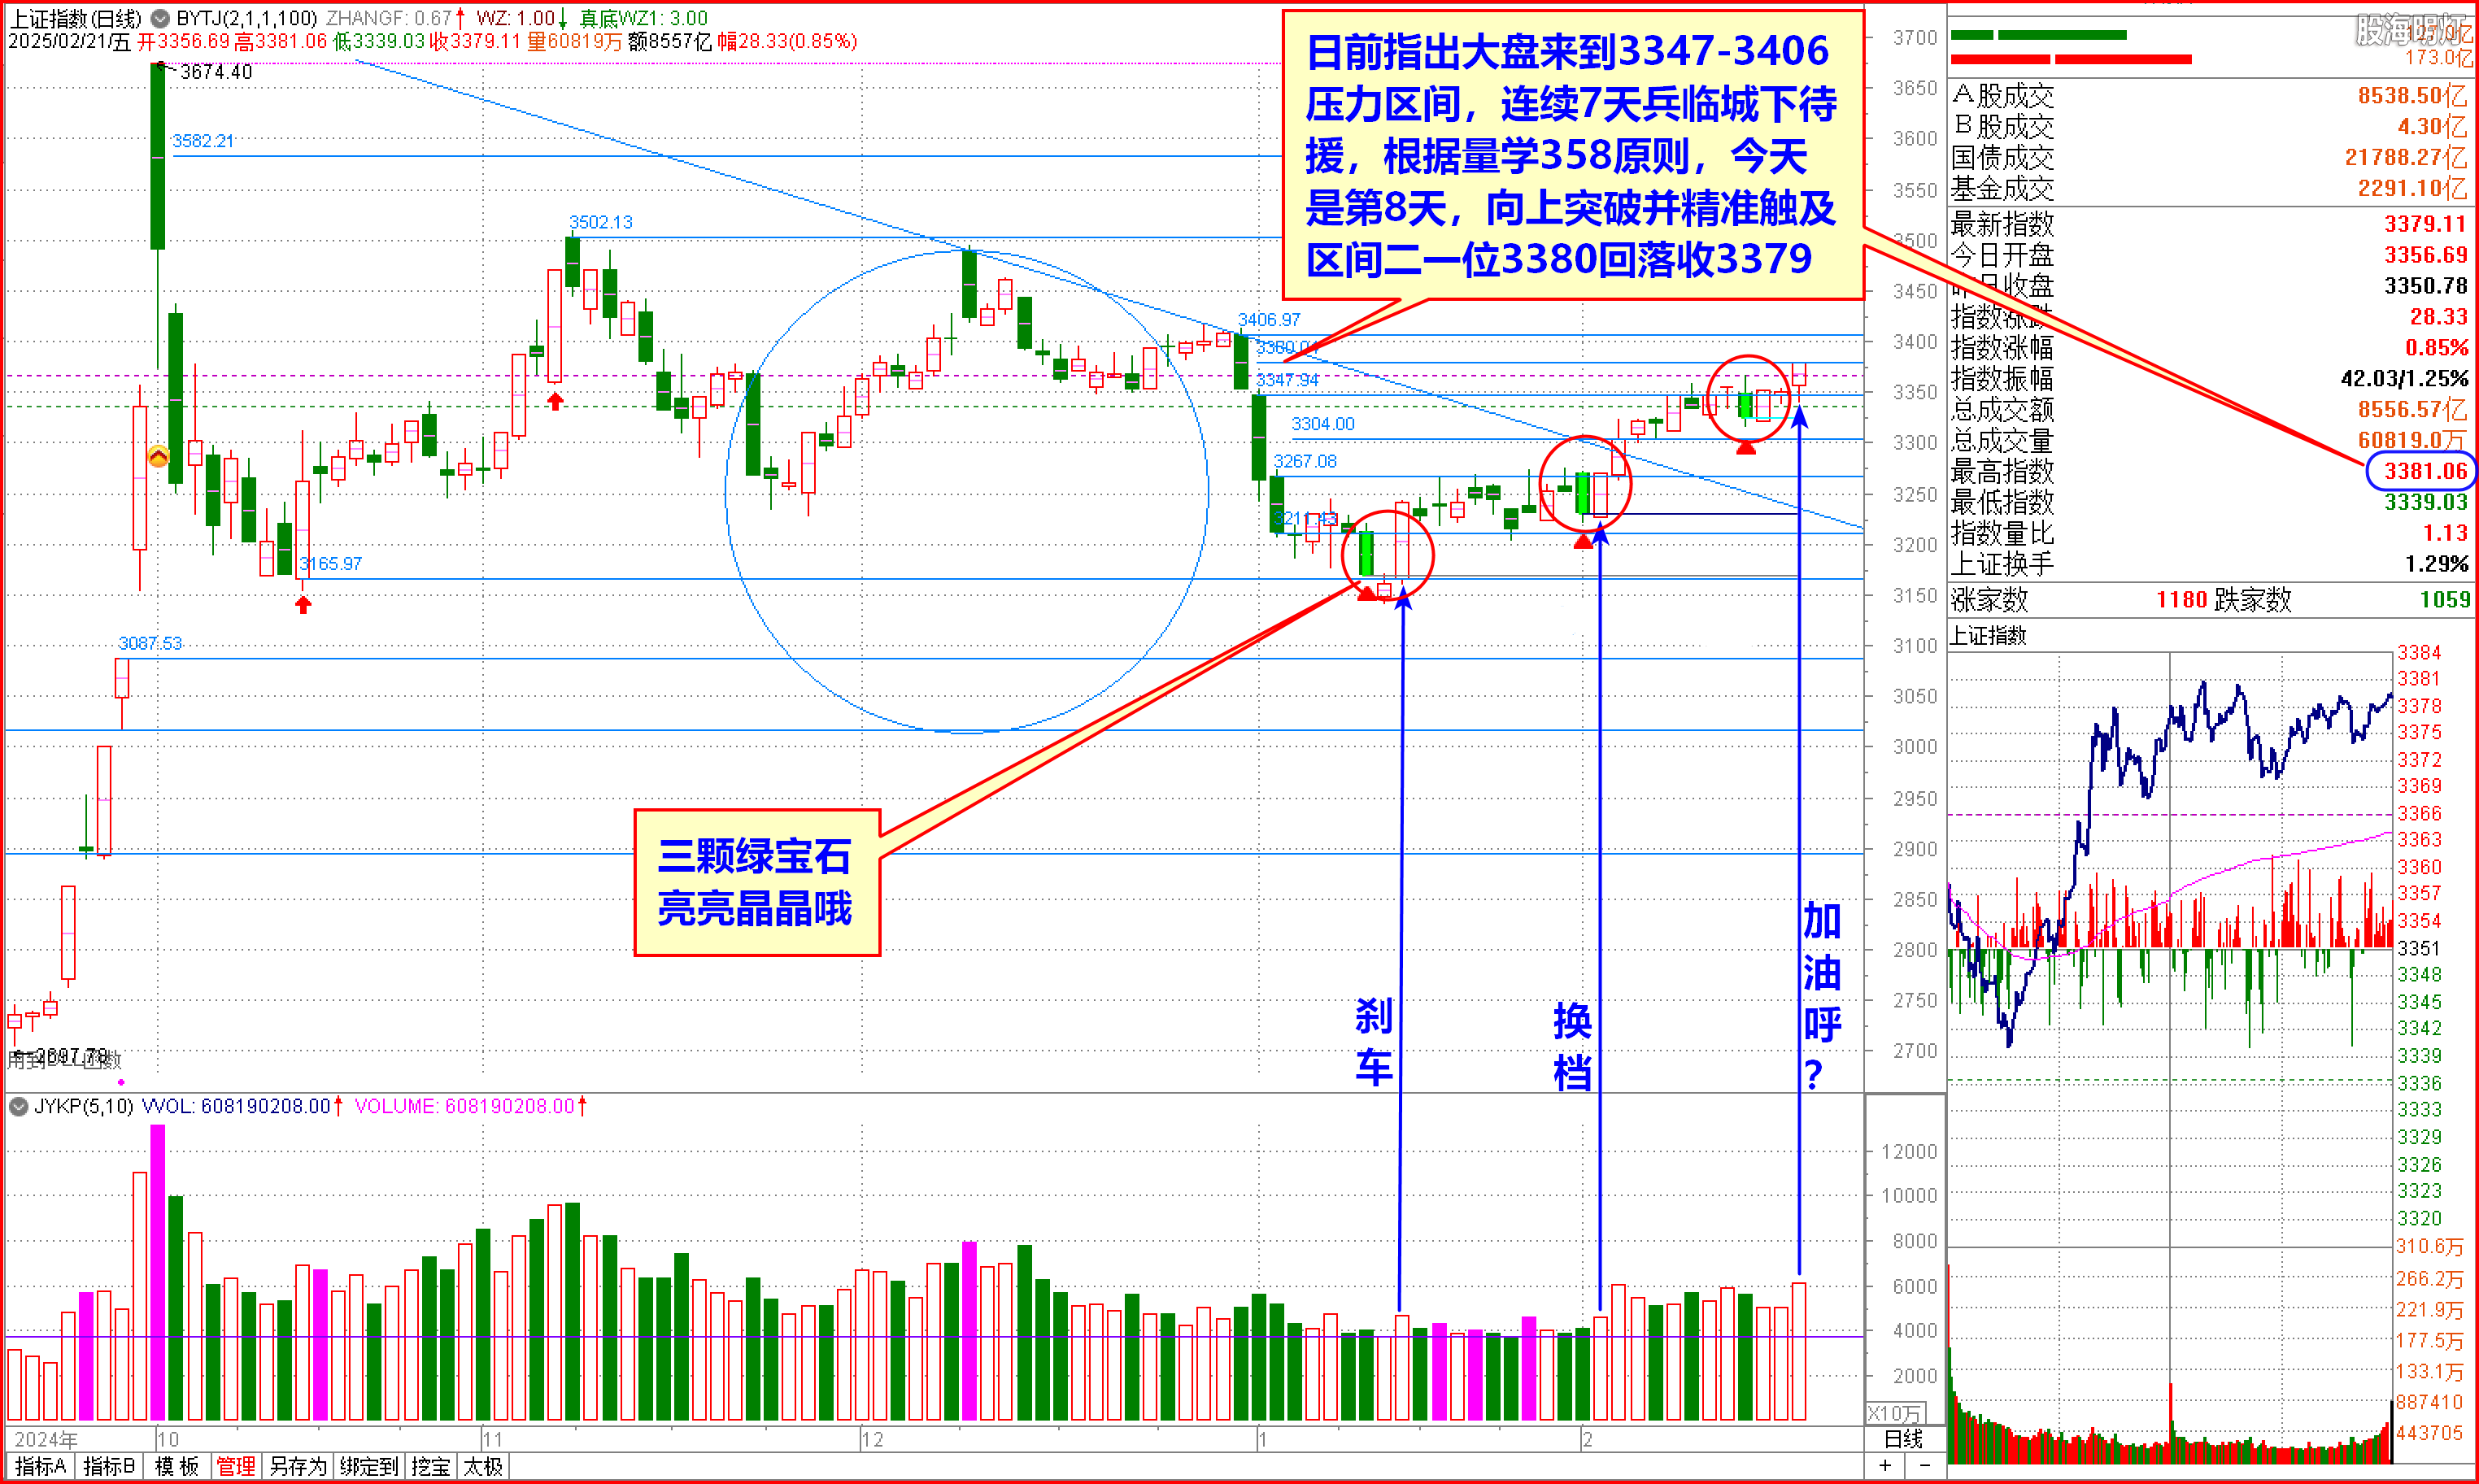The image size is (2479, 1484).
Task: Click the month 12 timeline marker
Action: [872, 1439]
